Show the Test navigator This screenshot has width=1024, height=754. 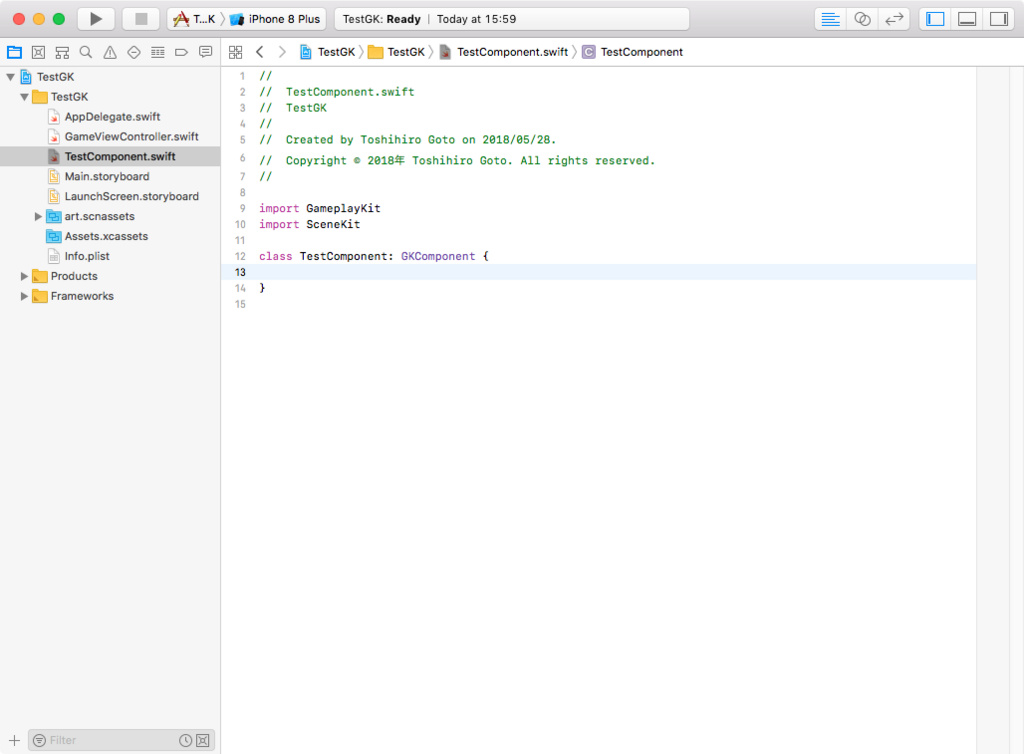134,52
